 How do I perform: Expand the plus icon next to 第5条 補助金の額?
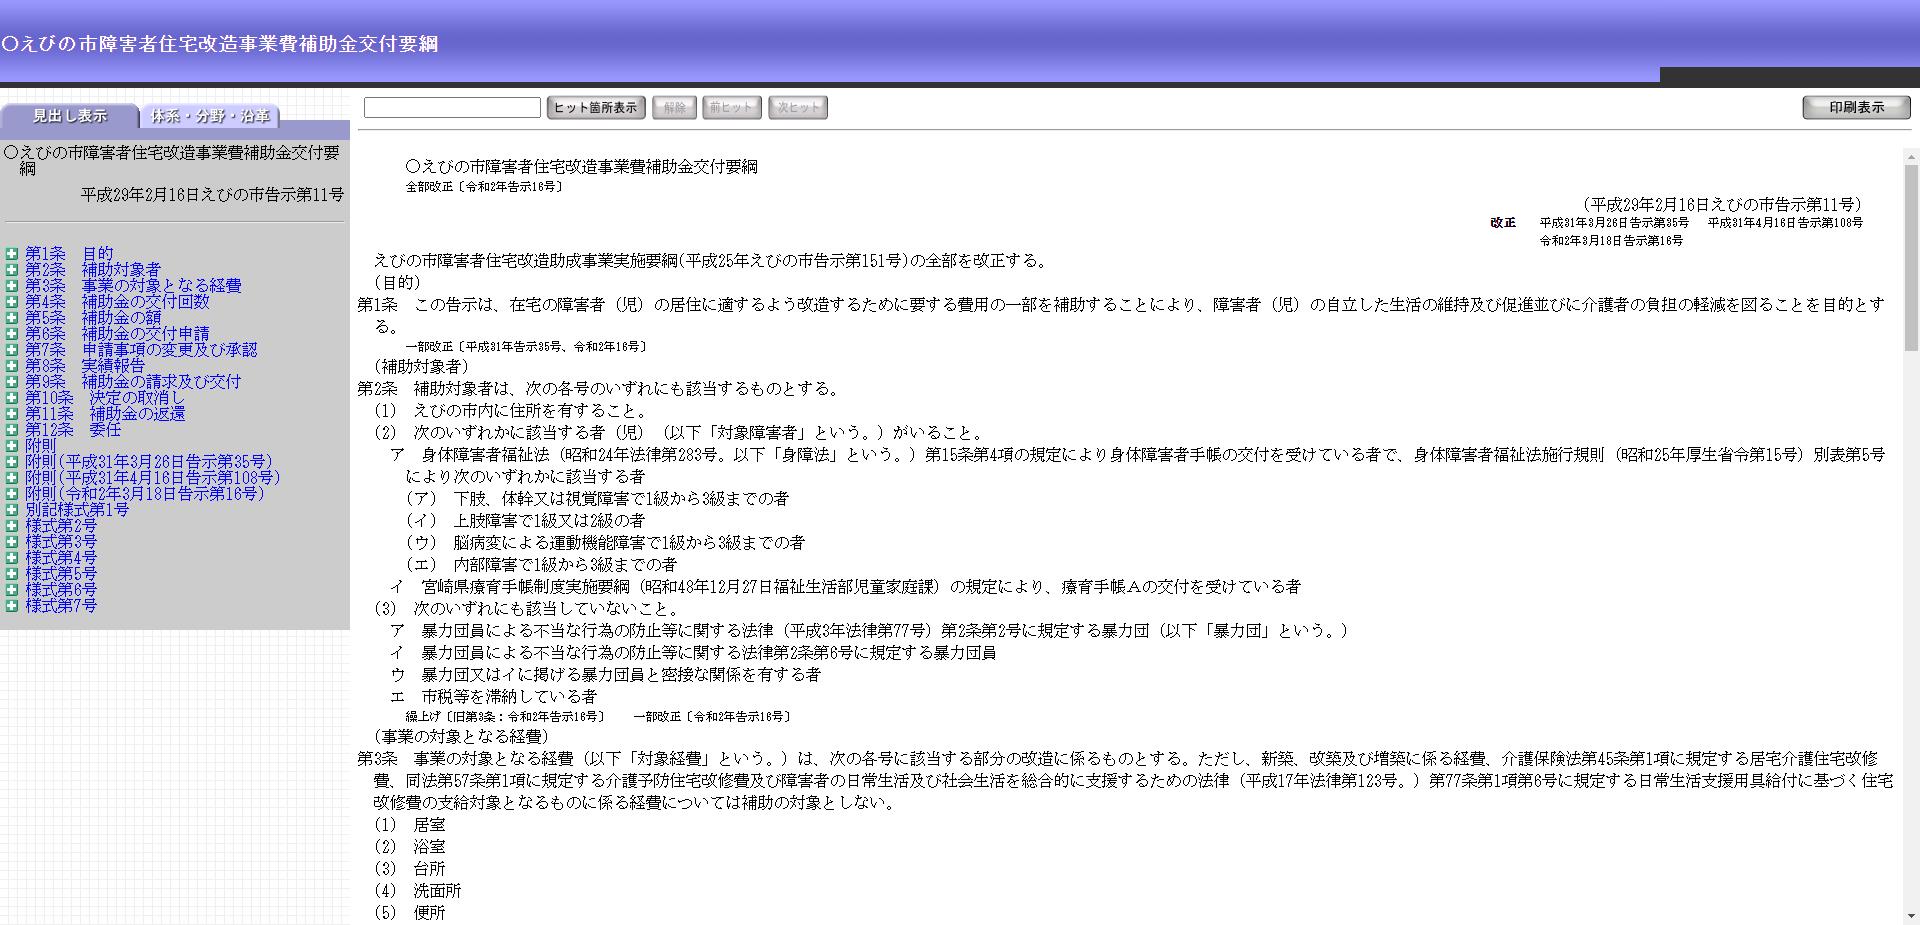click(12, 318)
